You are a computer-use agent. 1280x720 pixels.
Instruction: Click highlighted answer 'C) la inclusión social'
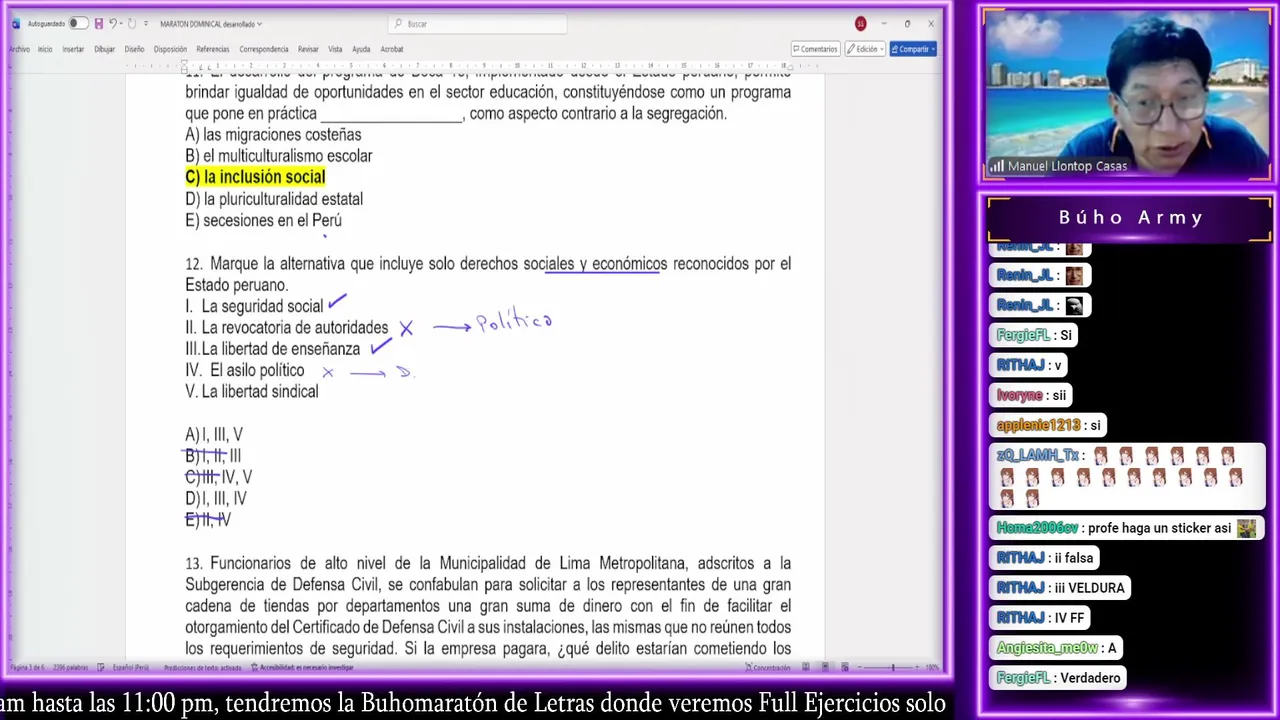(x=255, y=177)
